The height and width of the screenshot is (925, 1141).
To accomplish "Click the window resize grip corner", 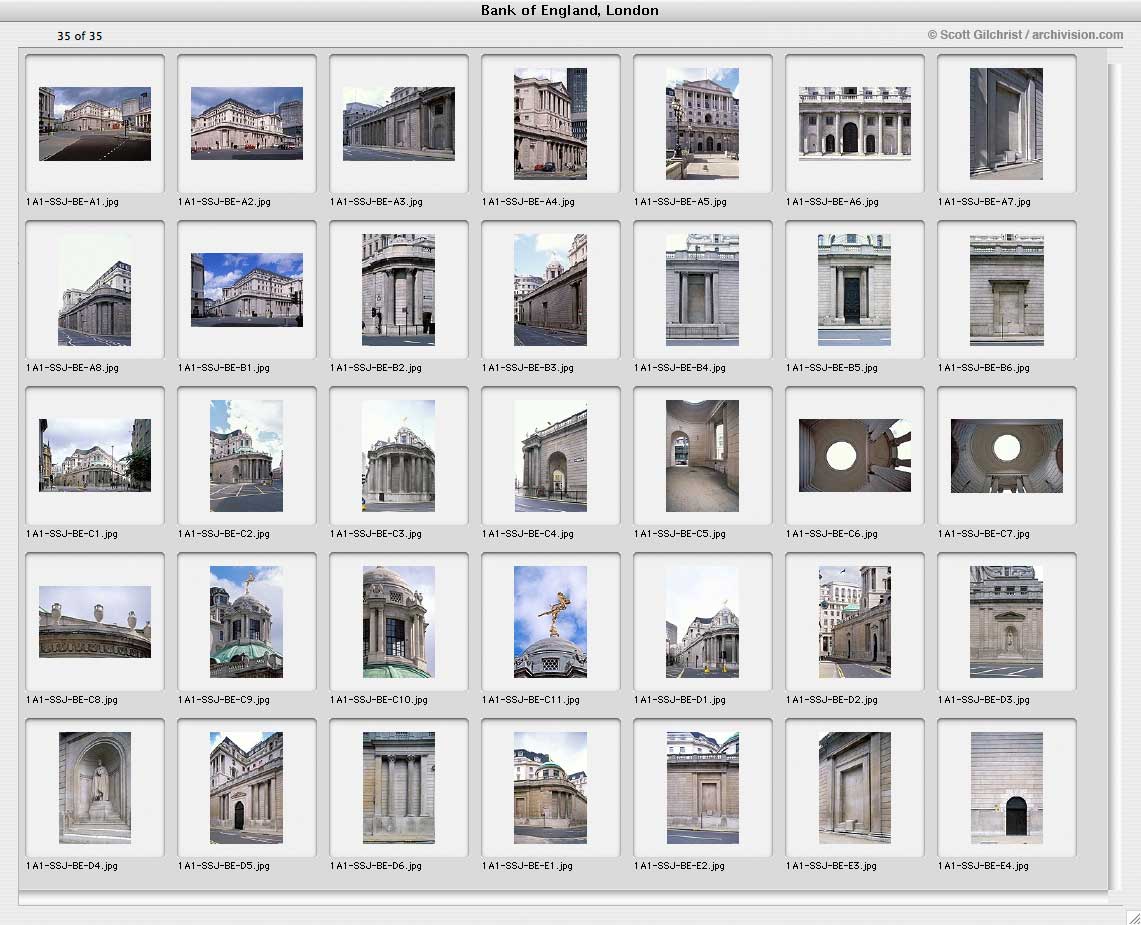I will point(1132,917).
